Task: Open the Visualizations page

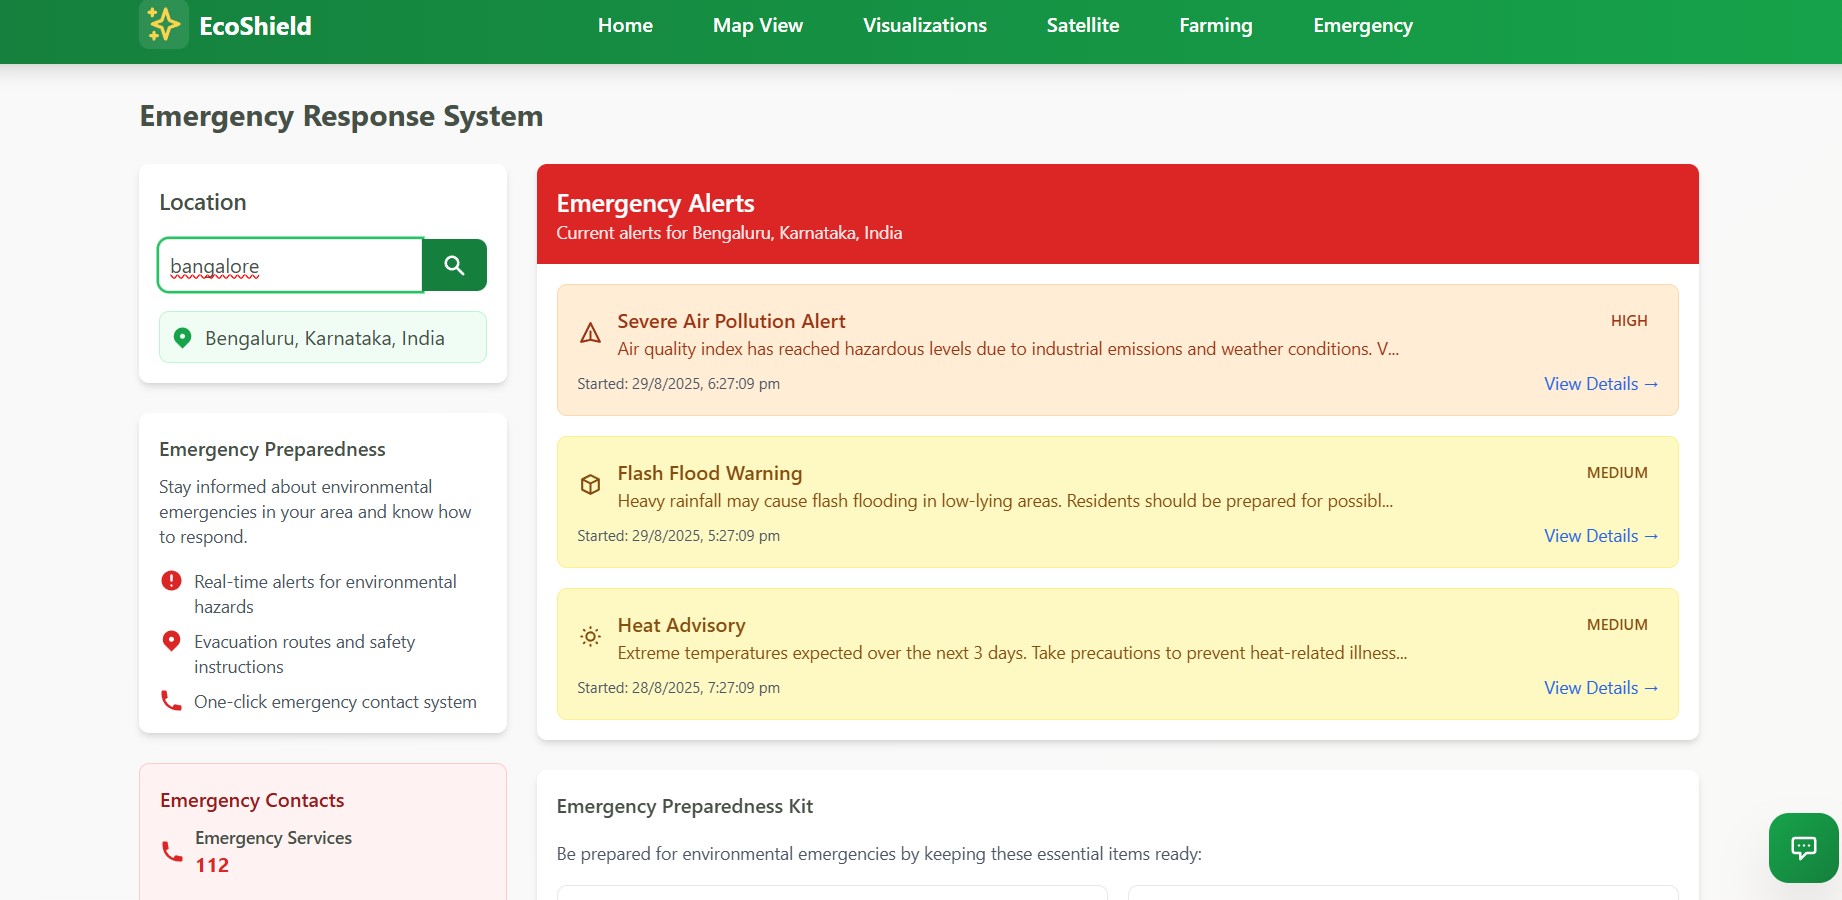Action: click(x=925, y=26)
